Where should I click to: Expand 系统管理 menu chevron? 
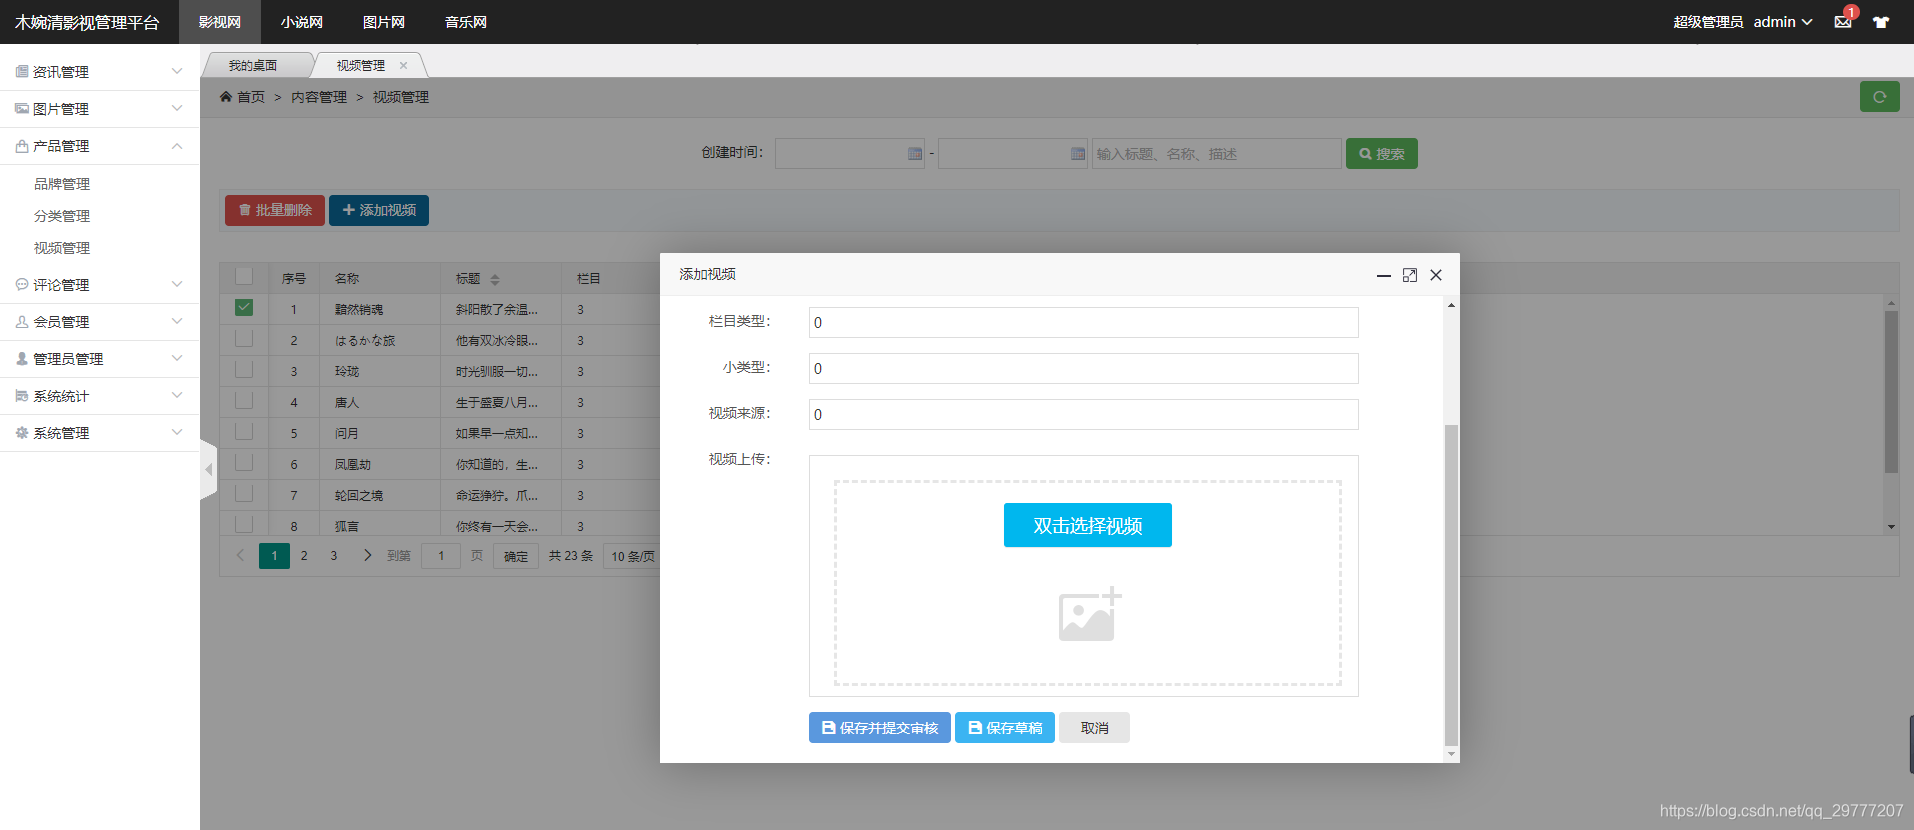point(177,433)
